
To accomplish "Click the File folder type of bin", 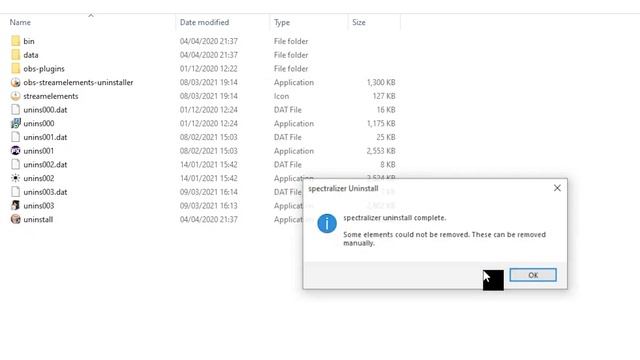I will pyautogui.click(x=291, y=41).
